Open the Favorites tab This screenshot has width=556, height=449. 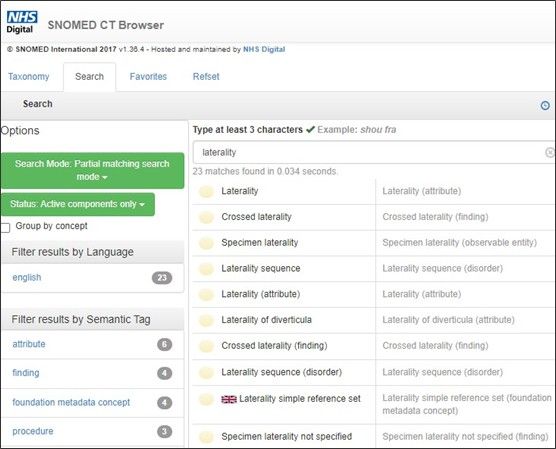click(x=148, y=77)
